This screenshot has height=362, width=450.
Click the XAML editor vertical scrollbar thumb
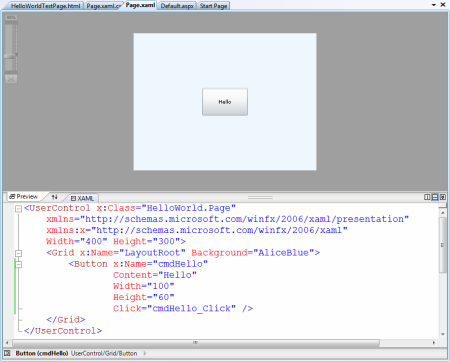[x=442, y=245]
